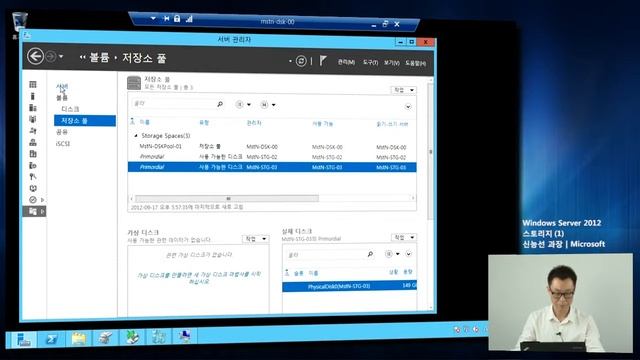
Task: Sort storage pools by 사용 가능 column
Action: pos(322,123)
